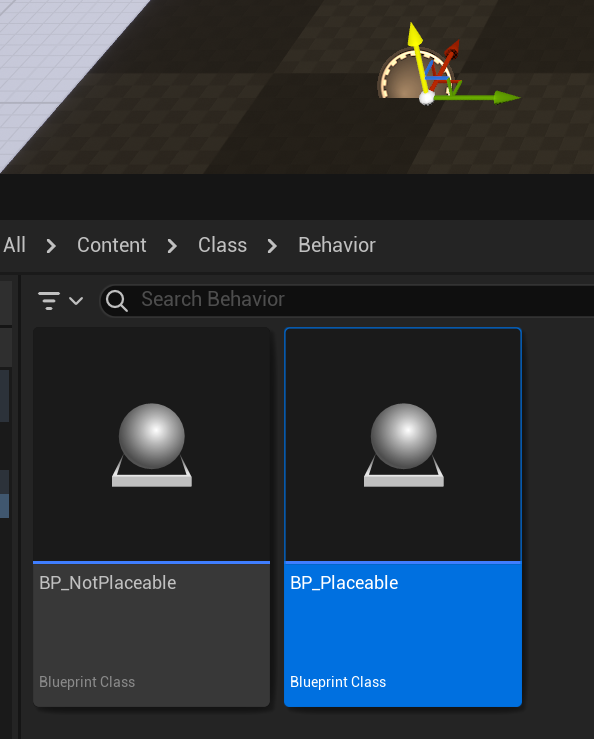Open Class folder in breadcrumb

(x=223, y=245)
